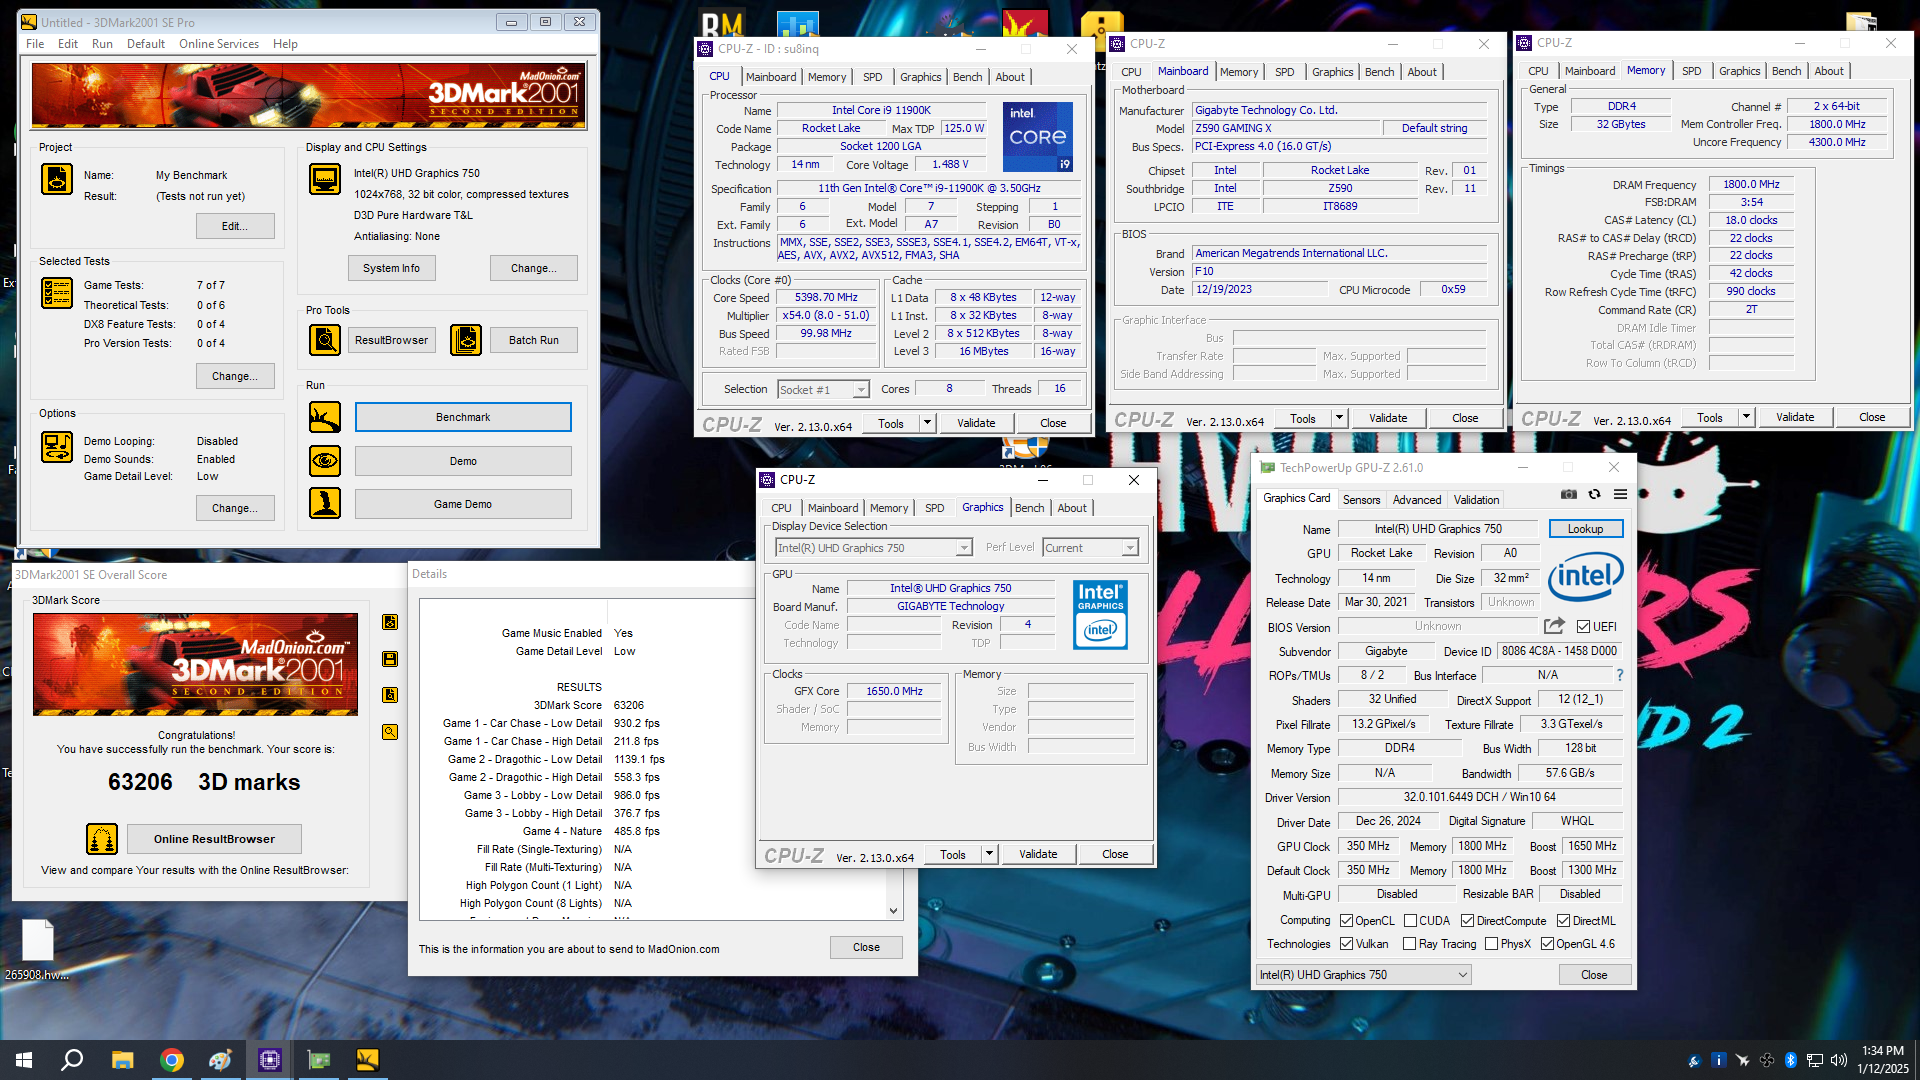Refresh GPU-Z data with the refresh icon

click(1595, 495)
